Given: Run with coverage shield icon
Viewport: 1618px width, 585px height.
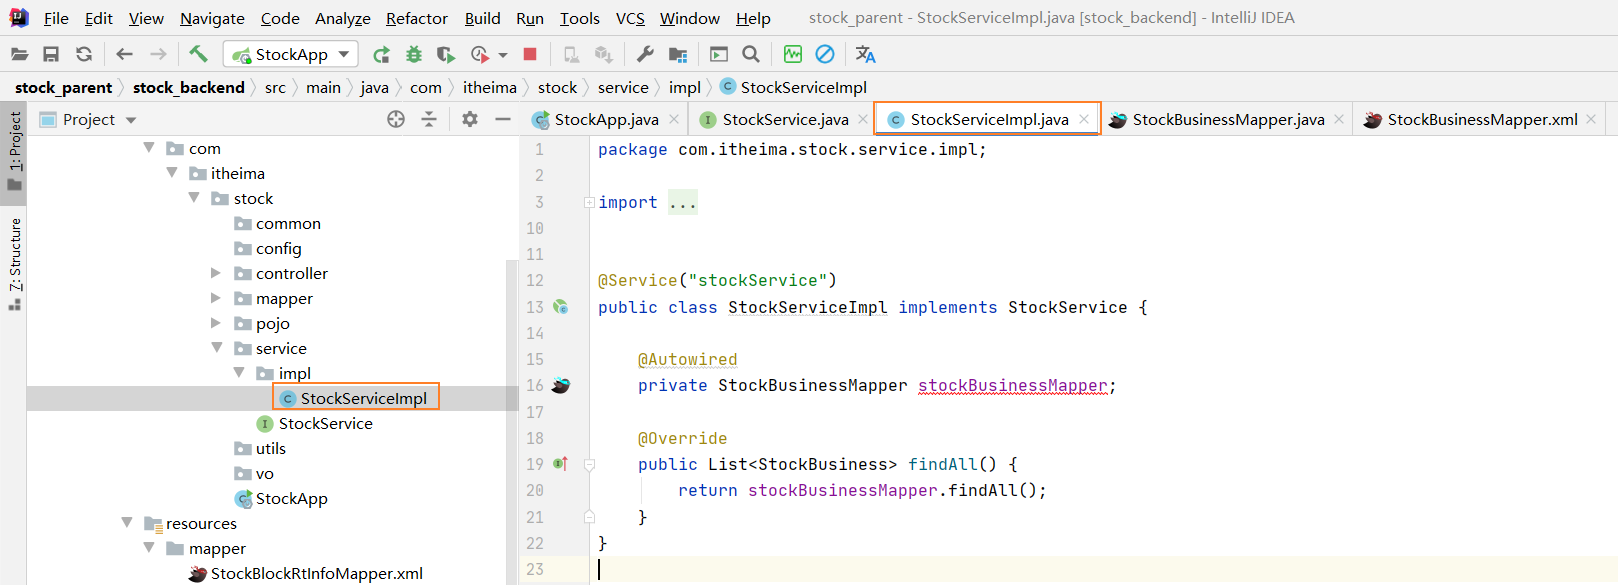Looking at the screenshot, I should 446,54.
